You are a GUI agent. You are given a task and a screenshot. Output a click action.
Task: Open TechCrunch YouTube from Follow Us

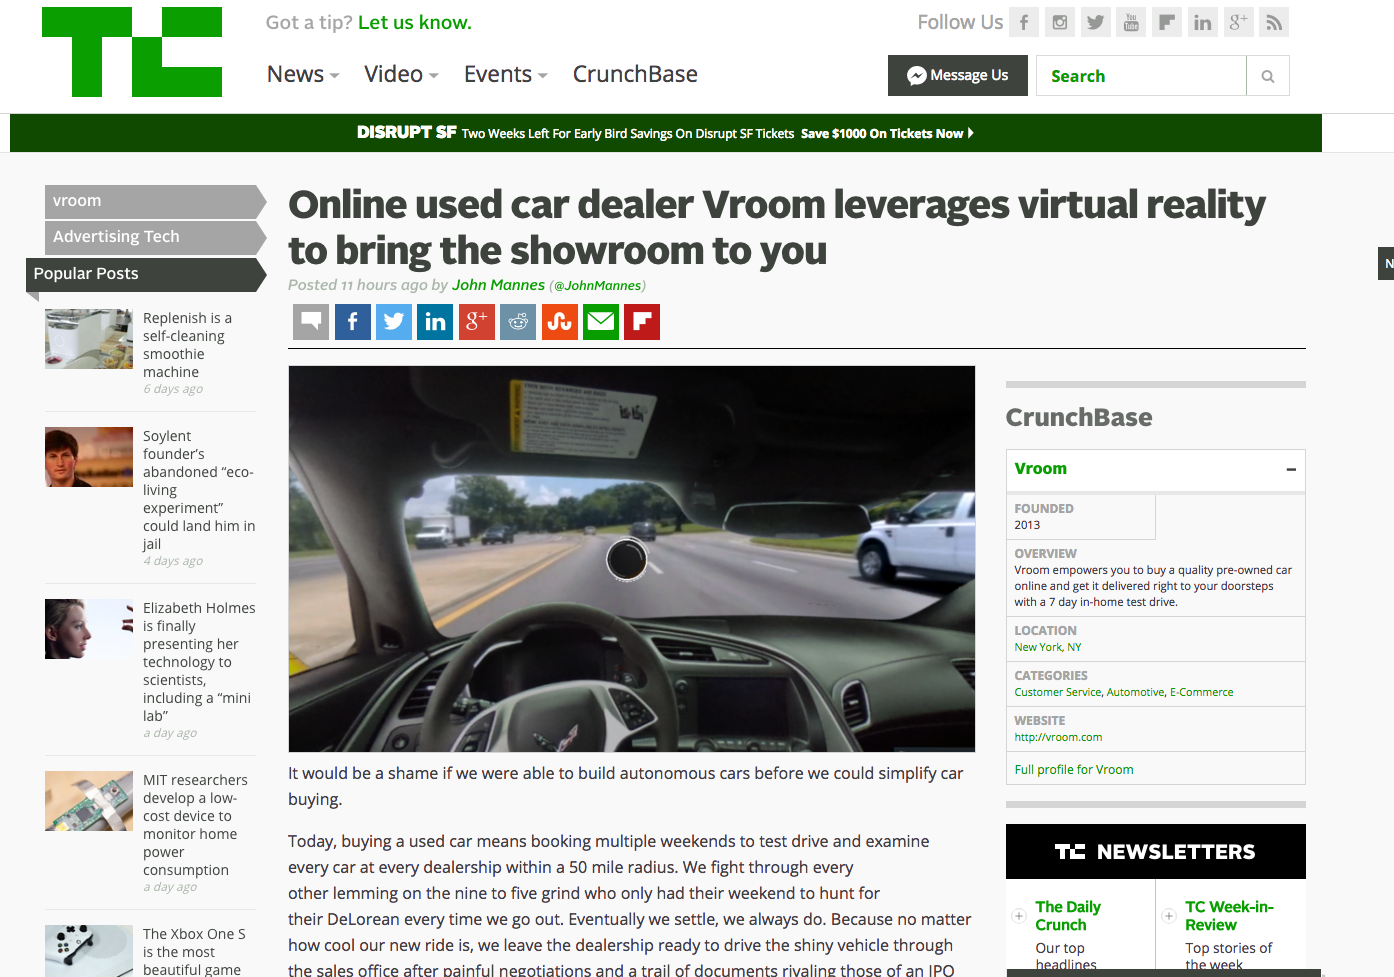click(x=1131, y=22)
